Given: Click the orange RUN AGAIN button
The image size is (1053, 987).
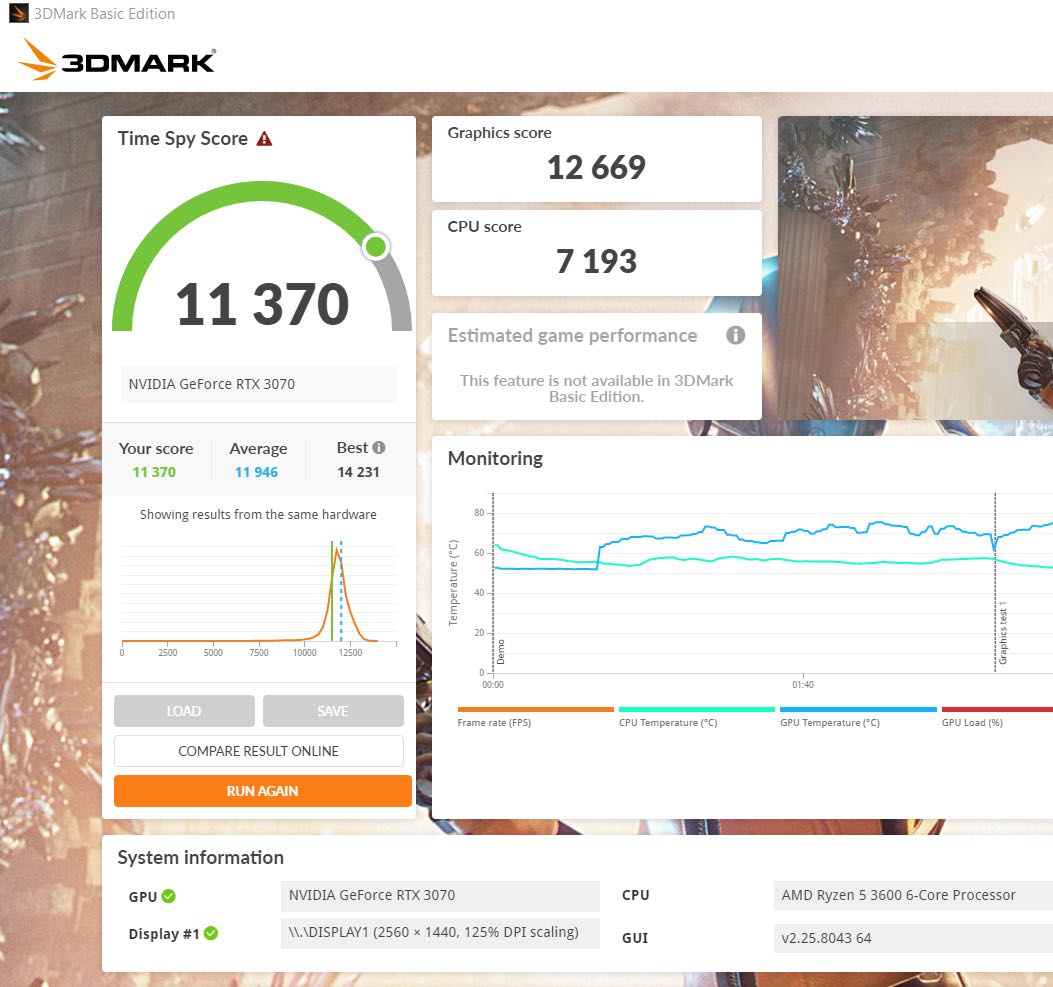Looking at the screenshot, I should pyautogui.click(x=263, y=791).
